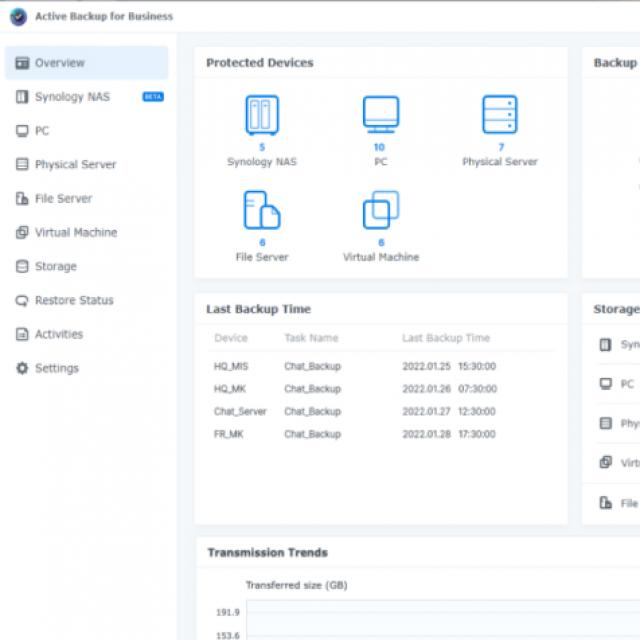The height and width of the screenshot is (640, 640).
Task: Click the Device column header
Action: tap(231, 338)
